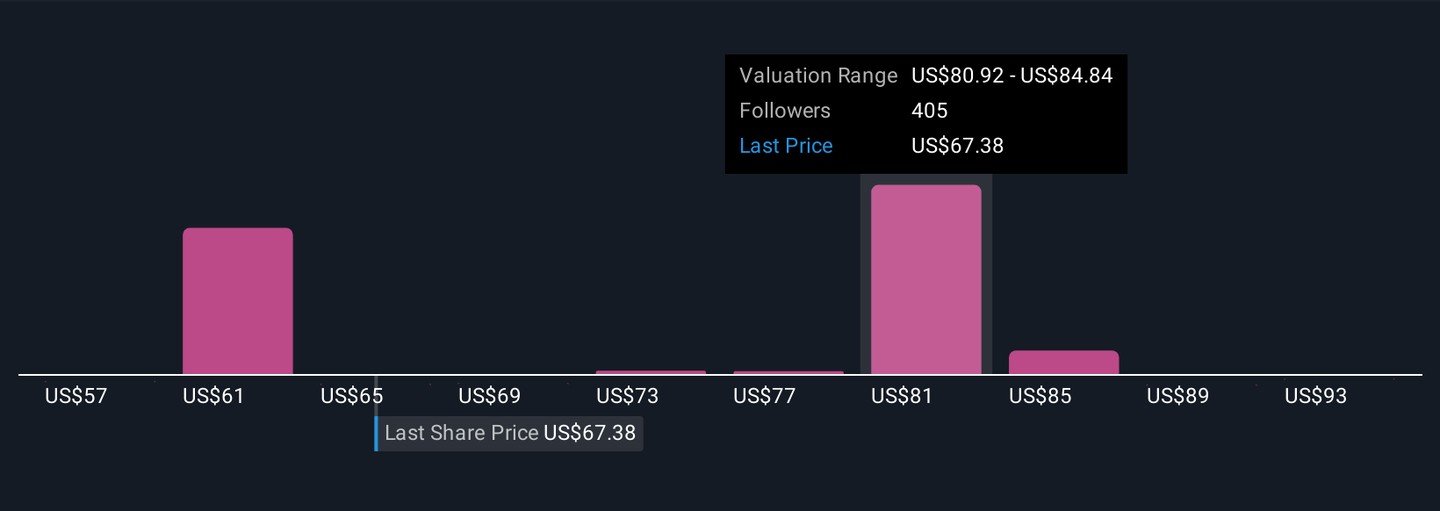Select the US$93 axis label
The image size is (1440, 511).
pos(1316,396)
